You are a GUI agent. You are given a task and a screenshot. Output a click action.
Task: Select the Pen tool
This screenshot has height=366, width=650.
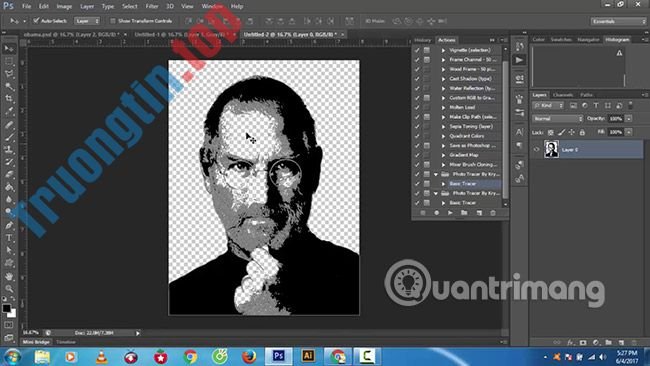pos(9,225)
